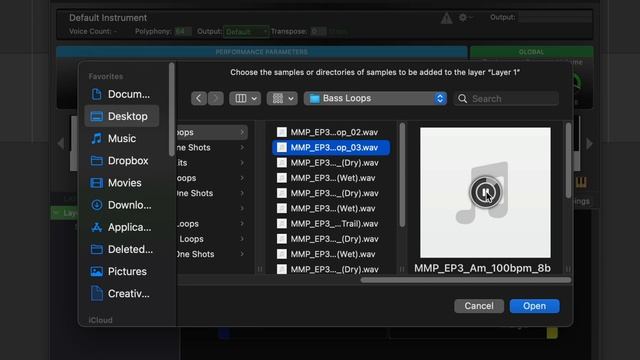Click the left arrow behind the dialog
Viewport: 640px width, 360px height.
point(61,143)
